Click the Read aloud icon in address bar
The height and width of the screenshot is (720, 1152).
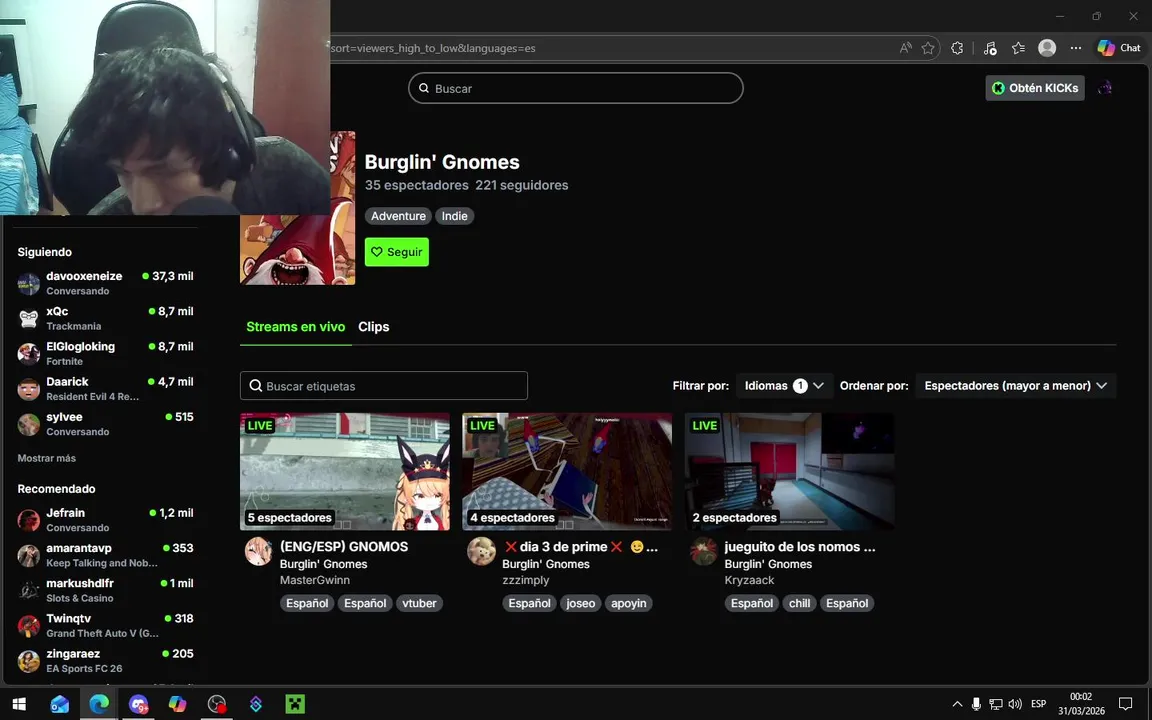point(905,48)
